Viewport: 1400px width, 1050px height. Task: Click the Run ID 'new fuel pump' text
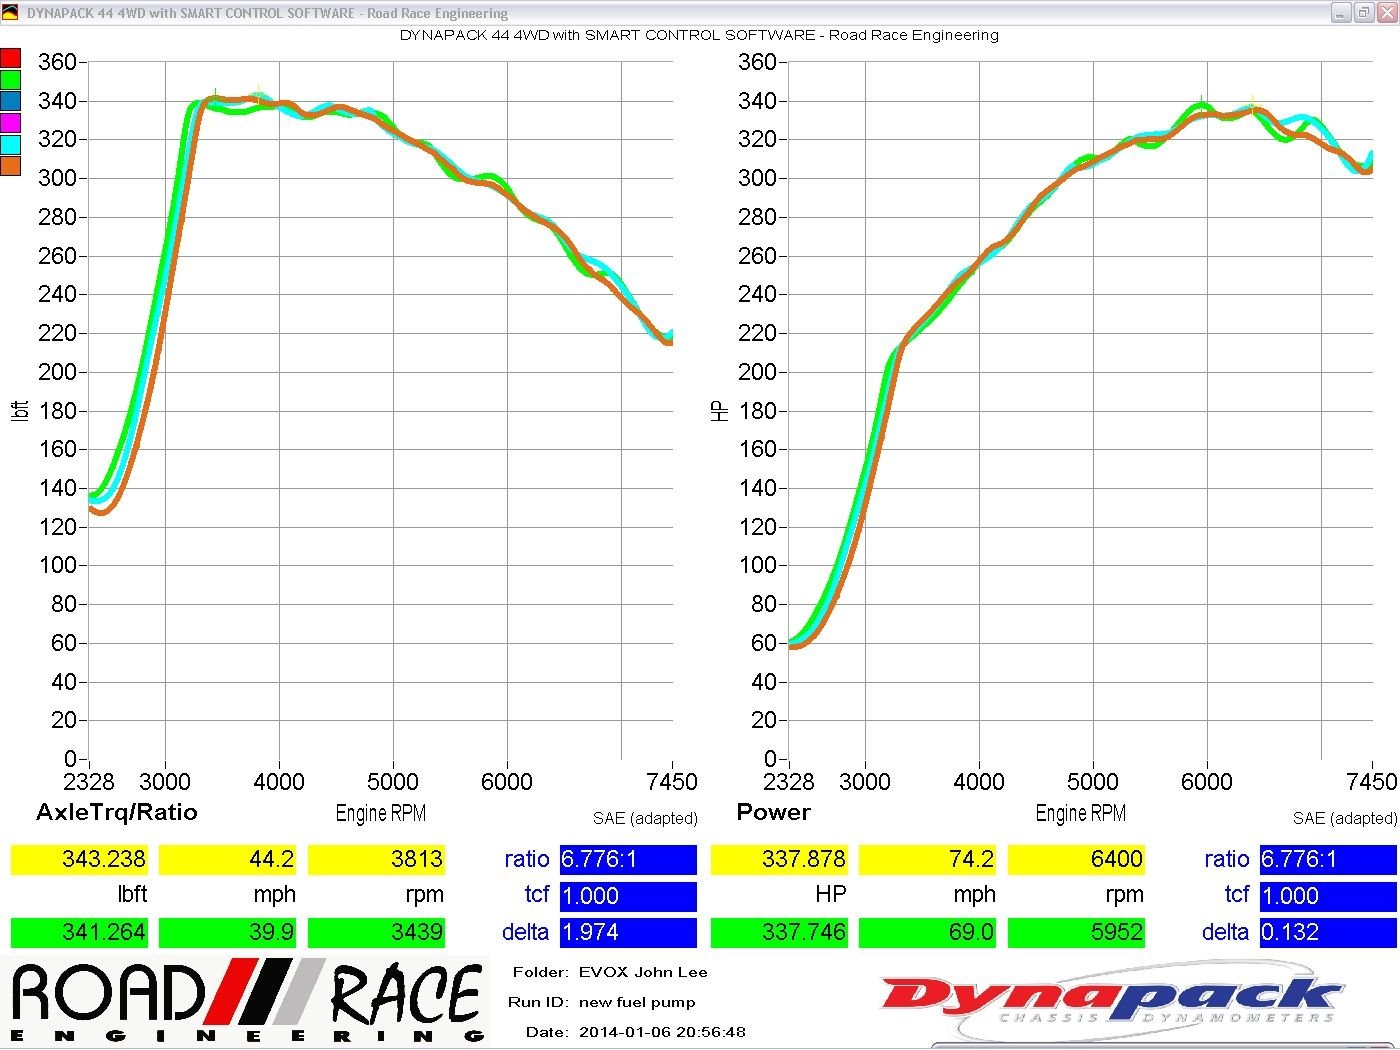coord(637,1002)
